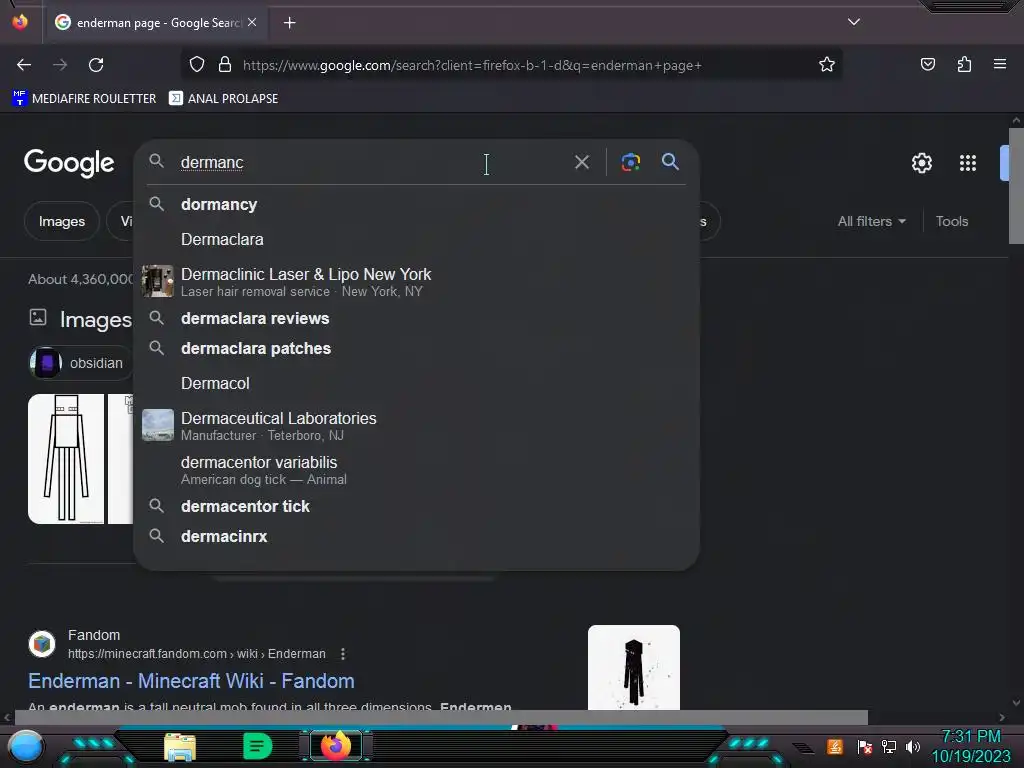Screen dimensions: 1024x768
Task: Open the green chat app on taskbar
Action: click(x=257, y=746)
